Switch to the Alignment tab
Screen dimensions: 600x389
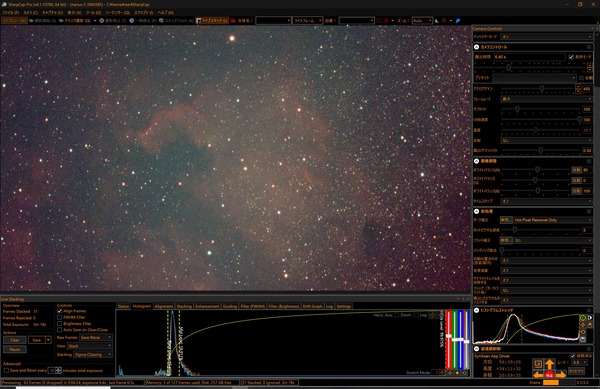tap(164, 306)
